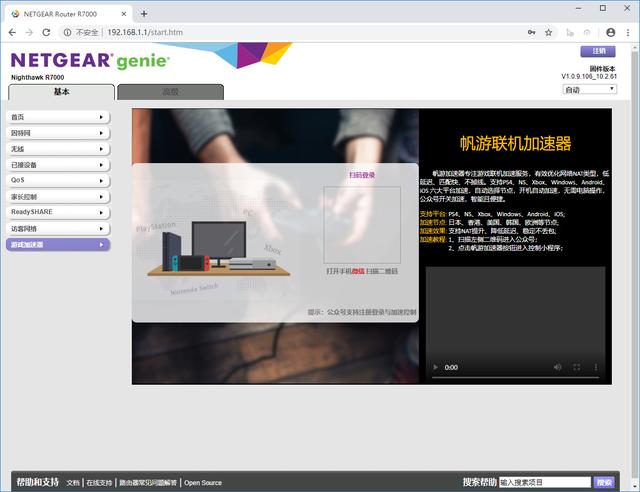Play the video tutorial

[x=435, y=367]
